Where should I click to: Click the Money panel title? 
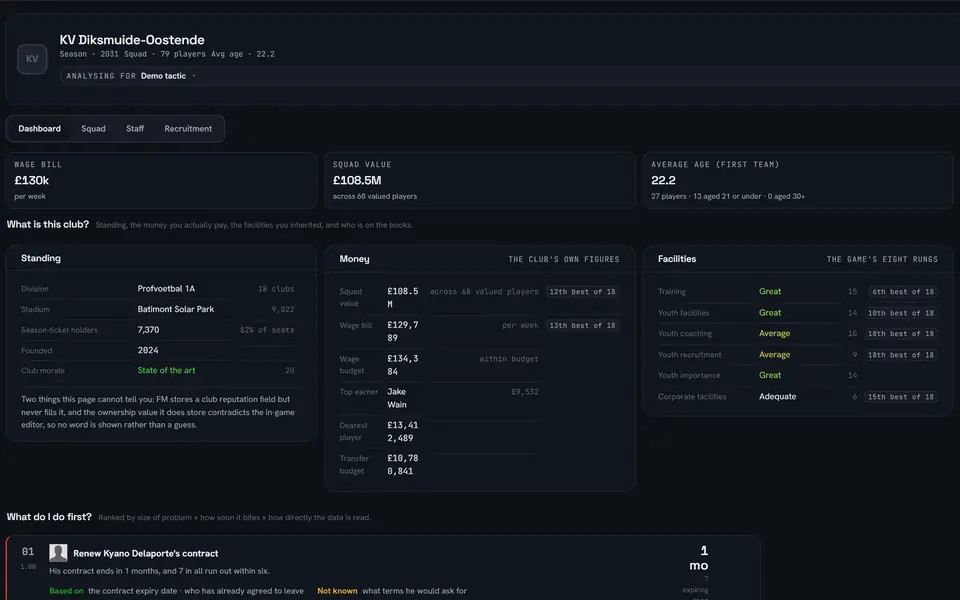[x=354, y=259]
